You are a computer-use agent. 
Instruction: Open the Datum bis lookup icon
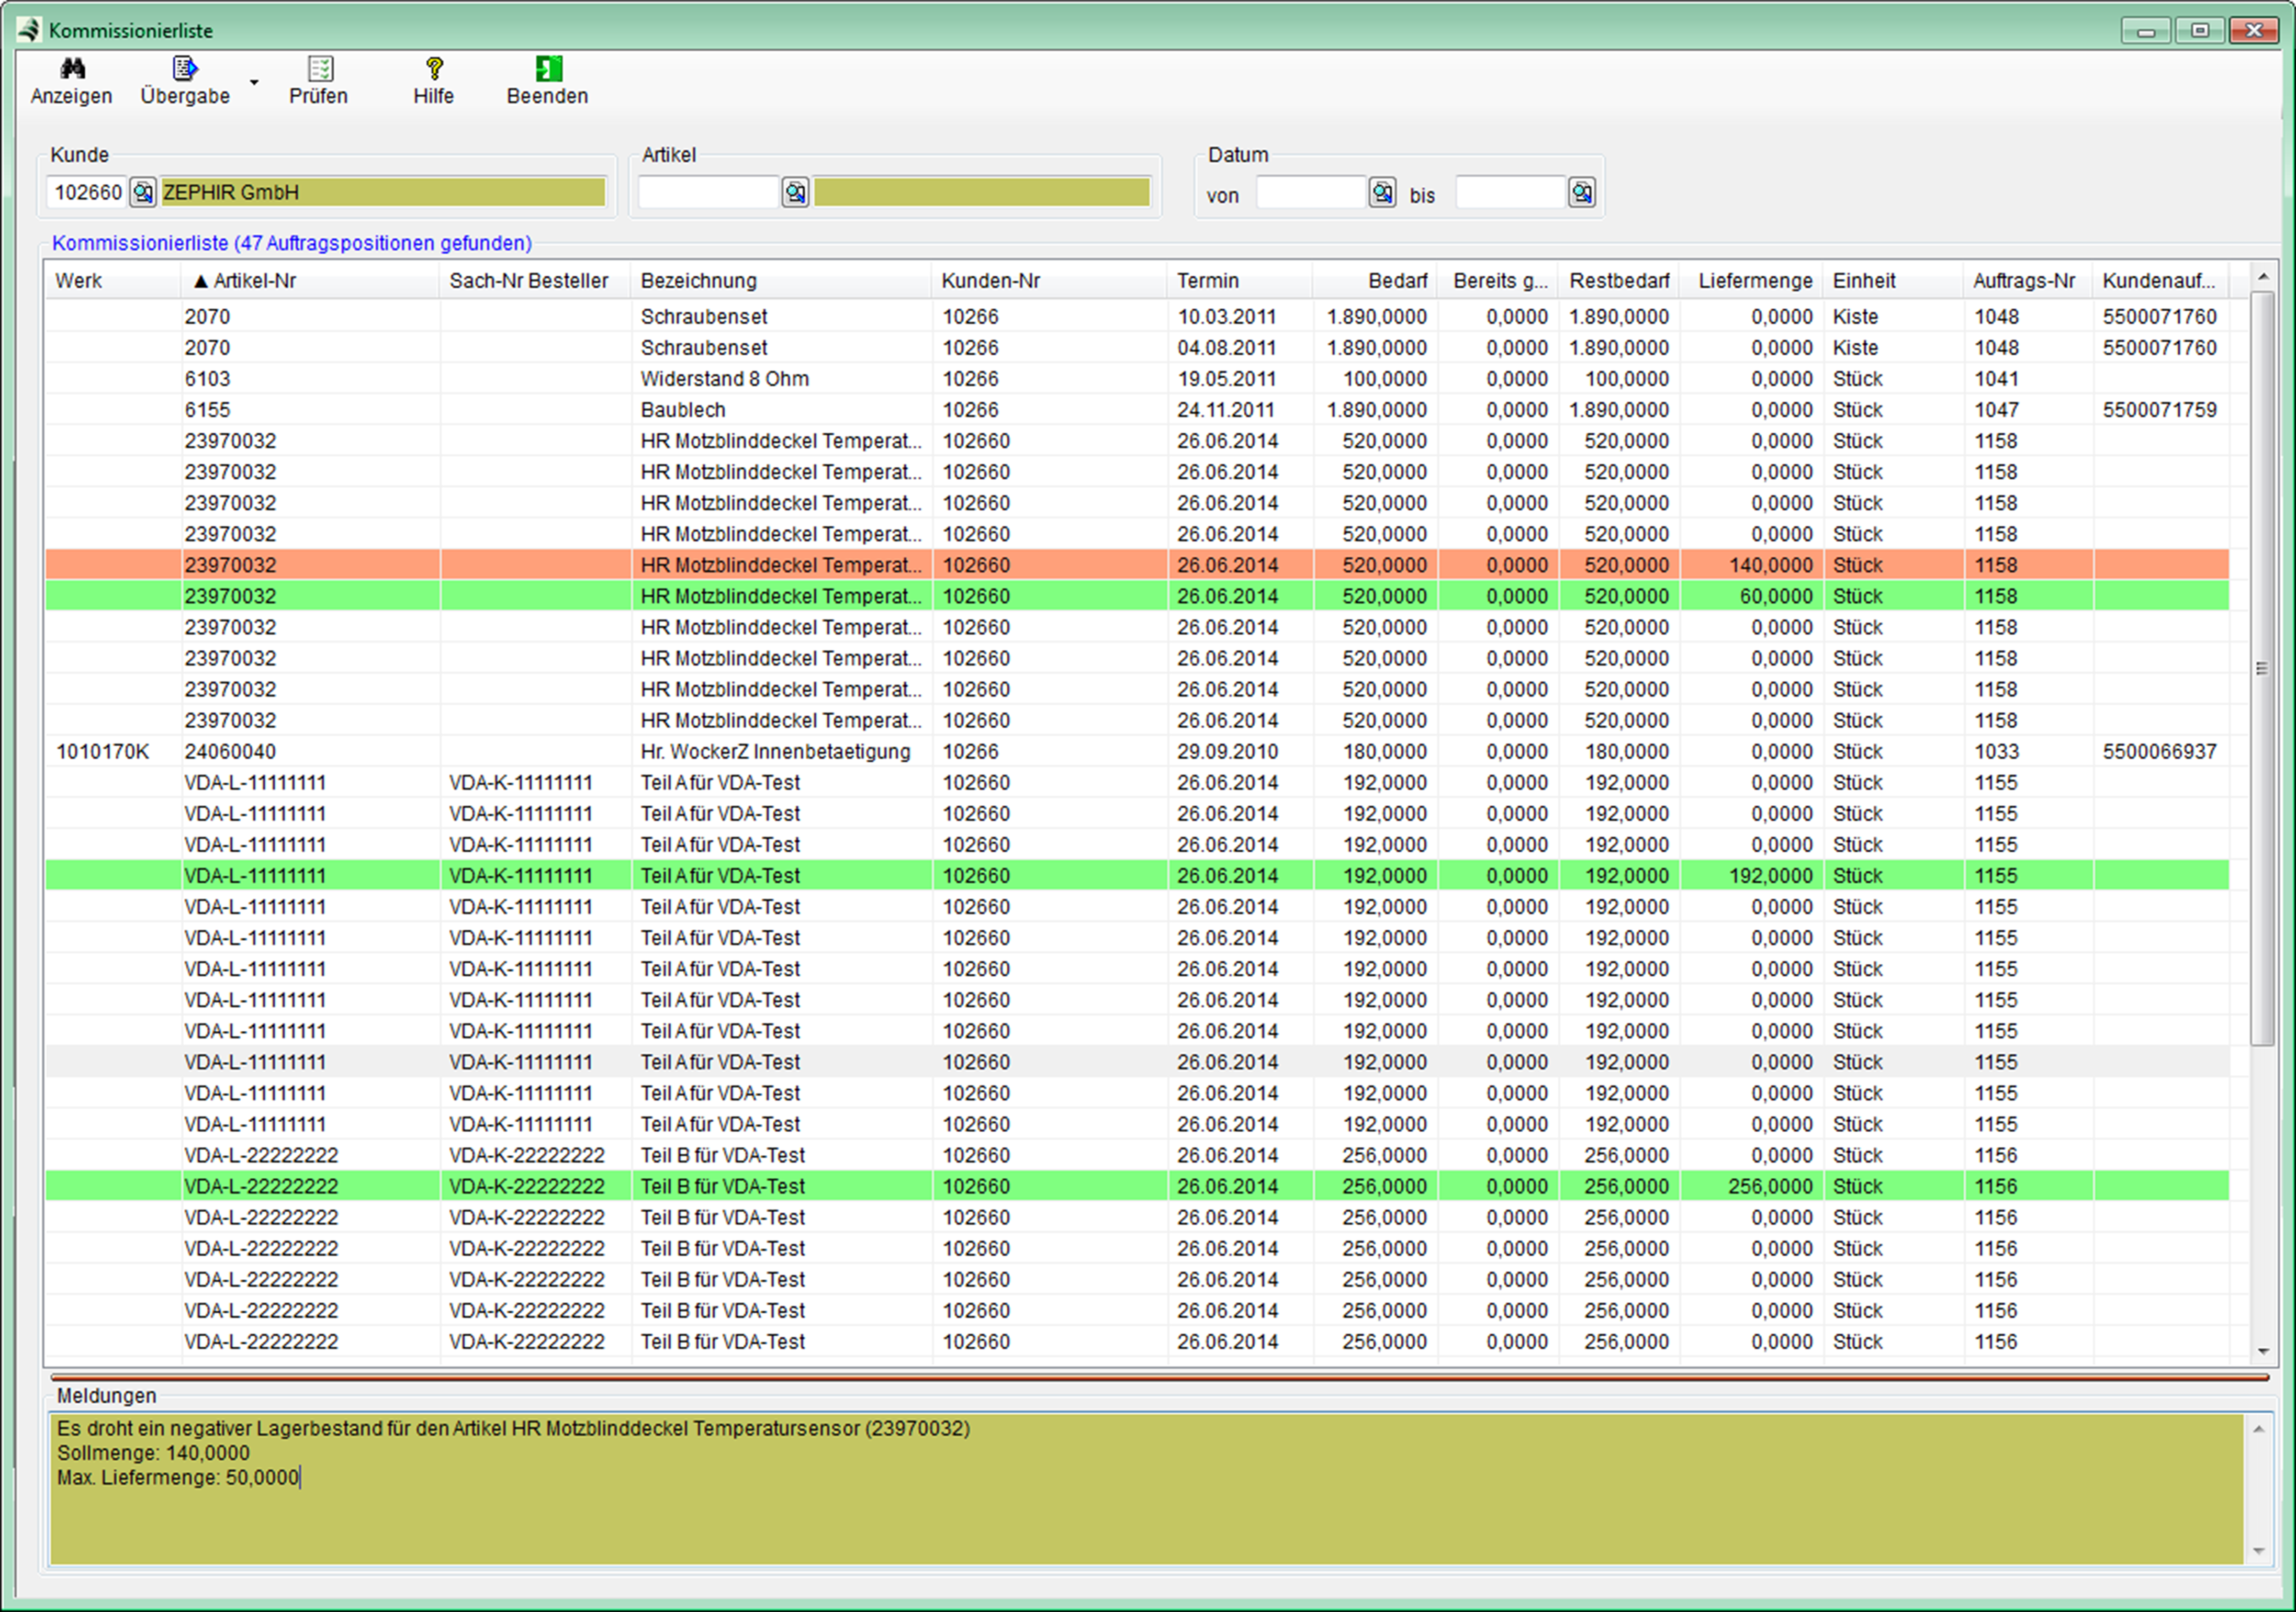coord(1581,192)
